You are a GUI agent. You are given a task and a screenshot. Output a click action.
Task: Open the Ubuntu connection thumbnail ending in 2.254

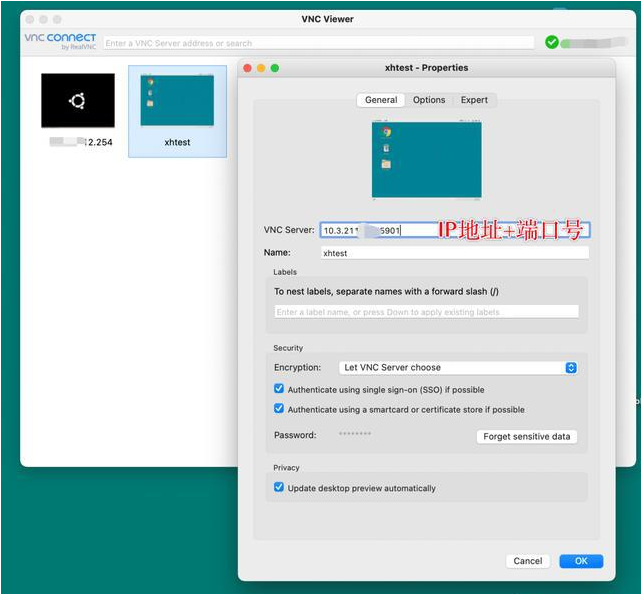pos(78,100)
